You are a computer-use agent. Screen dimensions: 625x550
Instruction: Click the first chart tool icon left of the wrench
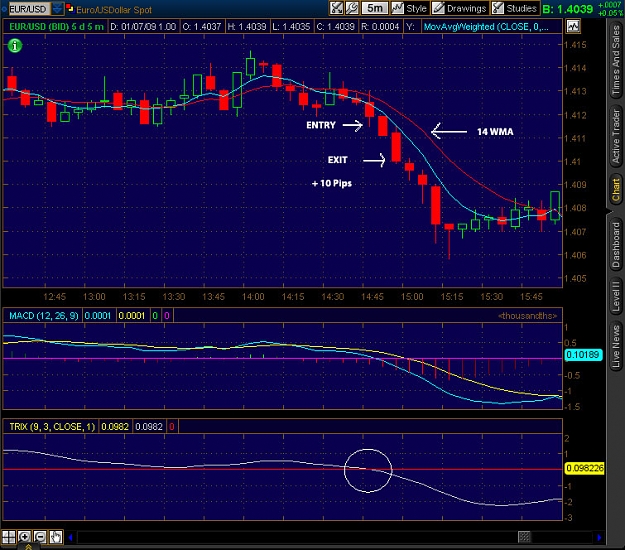[x=336, y=8]
